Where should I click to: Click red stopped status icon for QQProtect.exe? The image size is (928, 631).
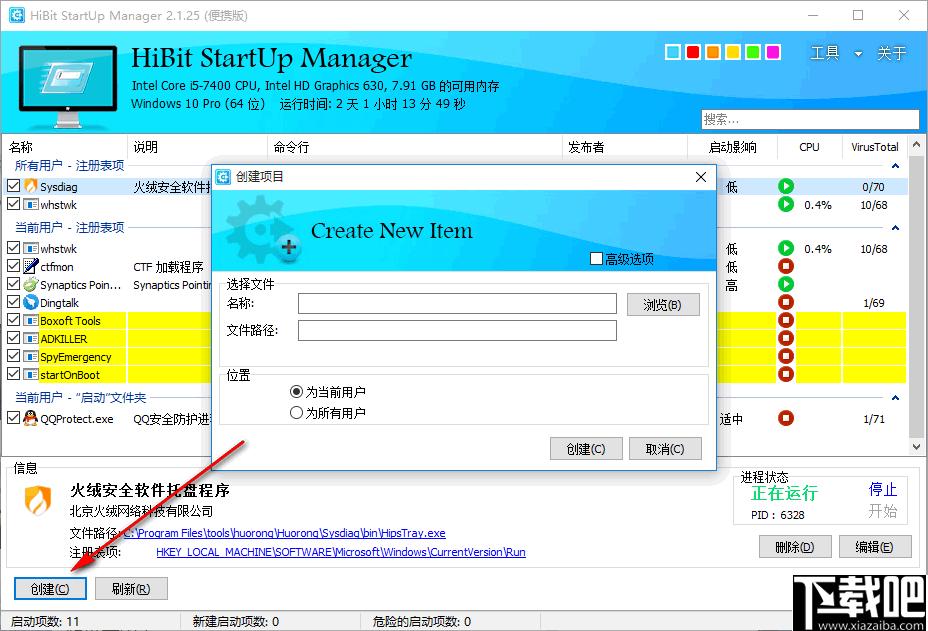click(x=785, y=418)
